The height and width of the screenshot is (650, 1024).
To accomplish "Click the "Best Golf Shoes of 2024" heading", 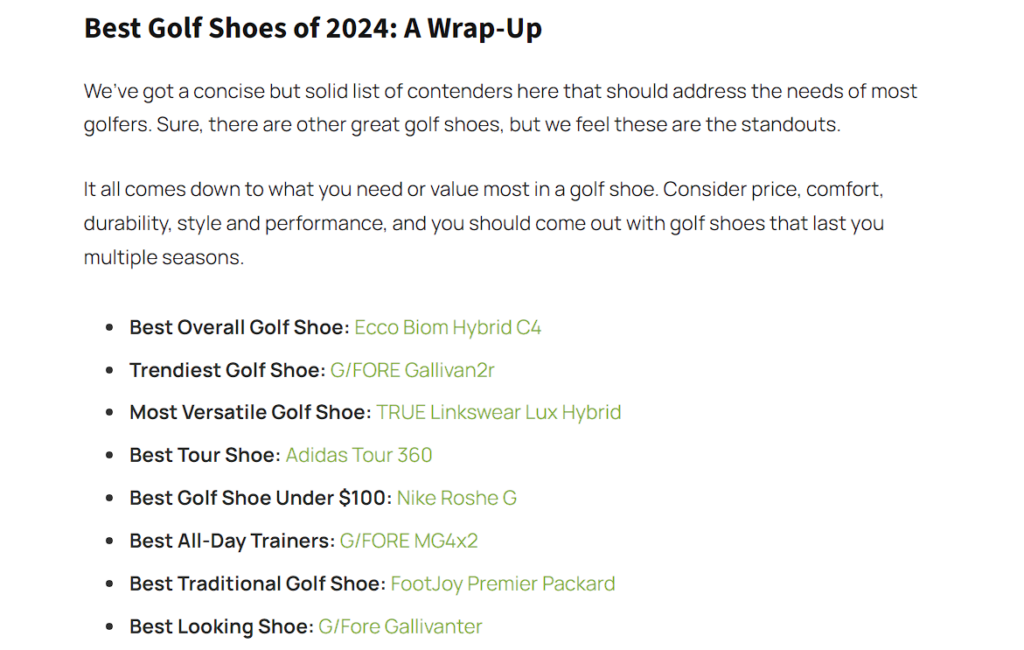I will 313,28.
